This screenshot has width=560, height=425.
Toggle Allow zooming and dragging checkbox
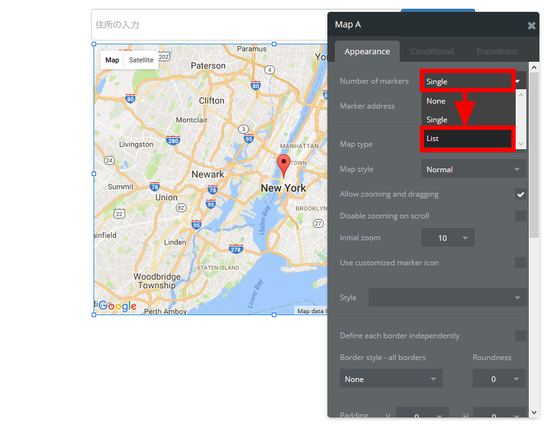[x=520, y=194]
